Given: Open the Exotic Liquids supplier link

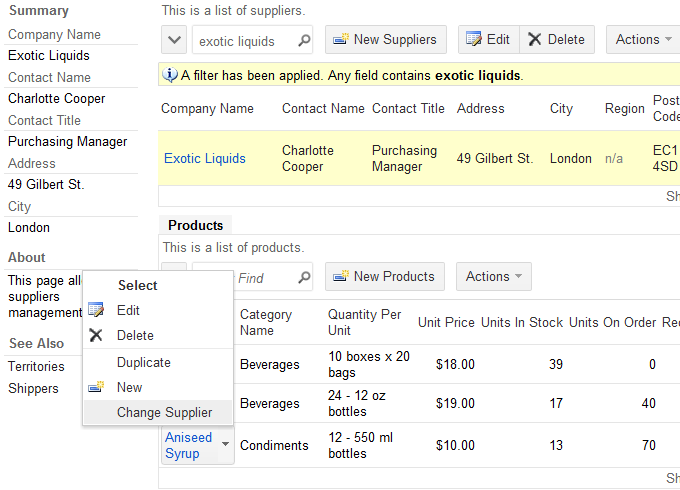Looking at the screenshot, I should click(205, 158).
